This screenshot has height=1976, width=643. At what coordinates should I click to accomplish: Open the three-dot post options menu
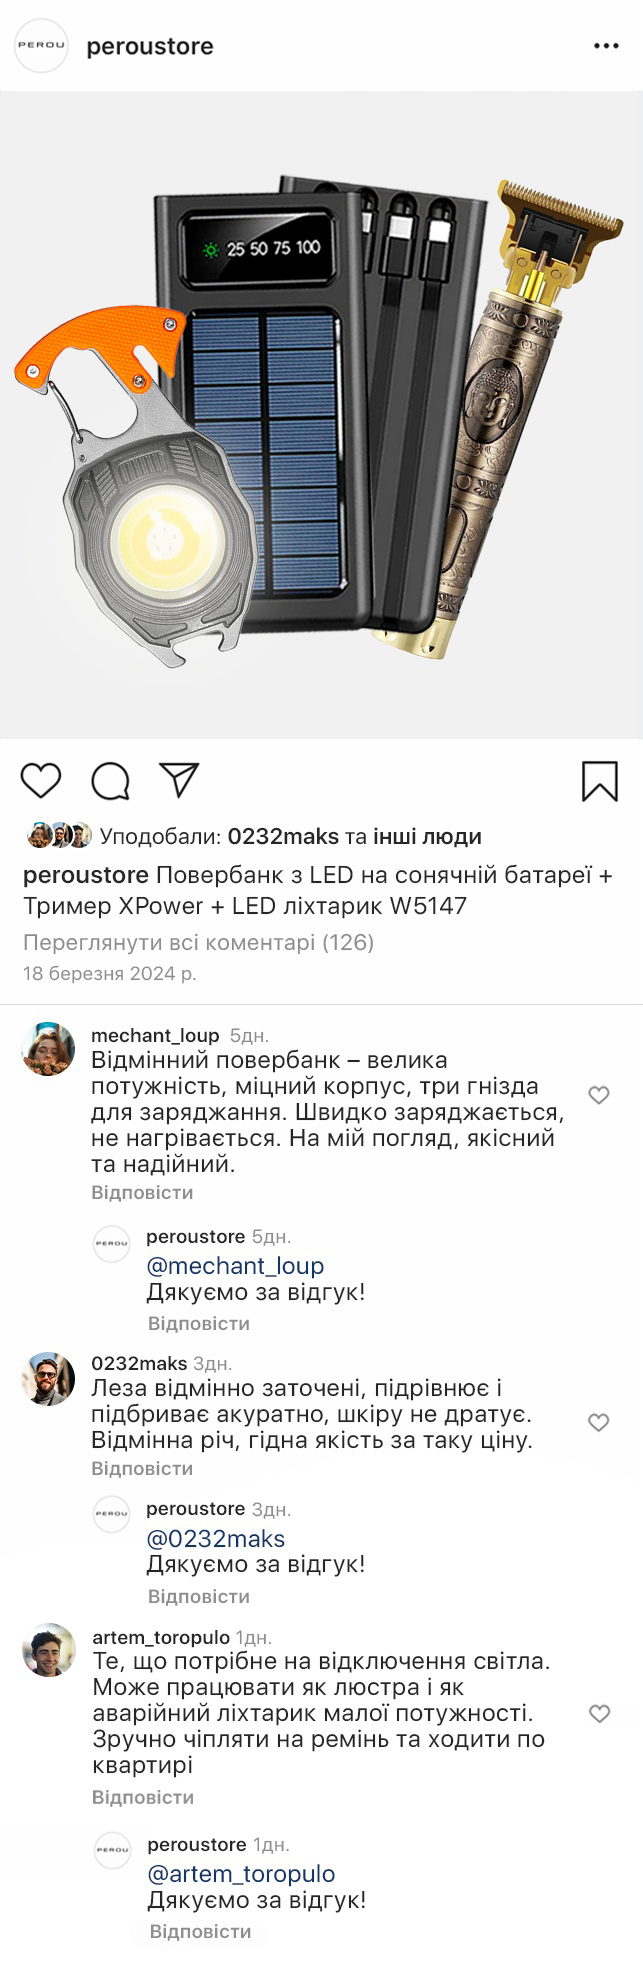pyautogui.click(x=607, y=46)
